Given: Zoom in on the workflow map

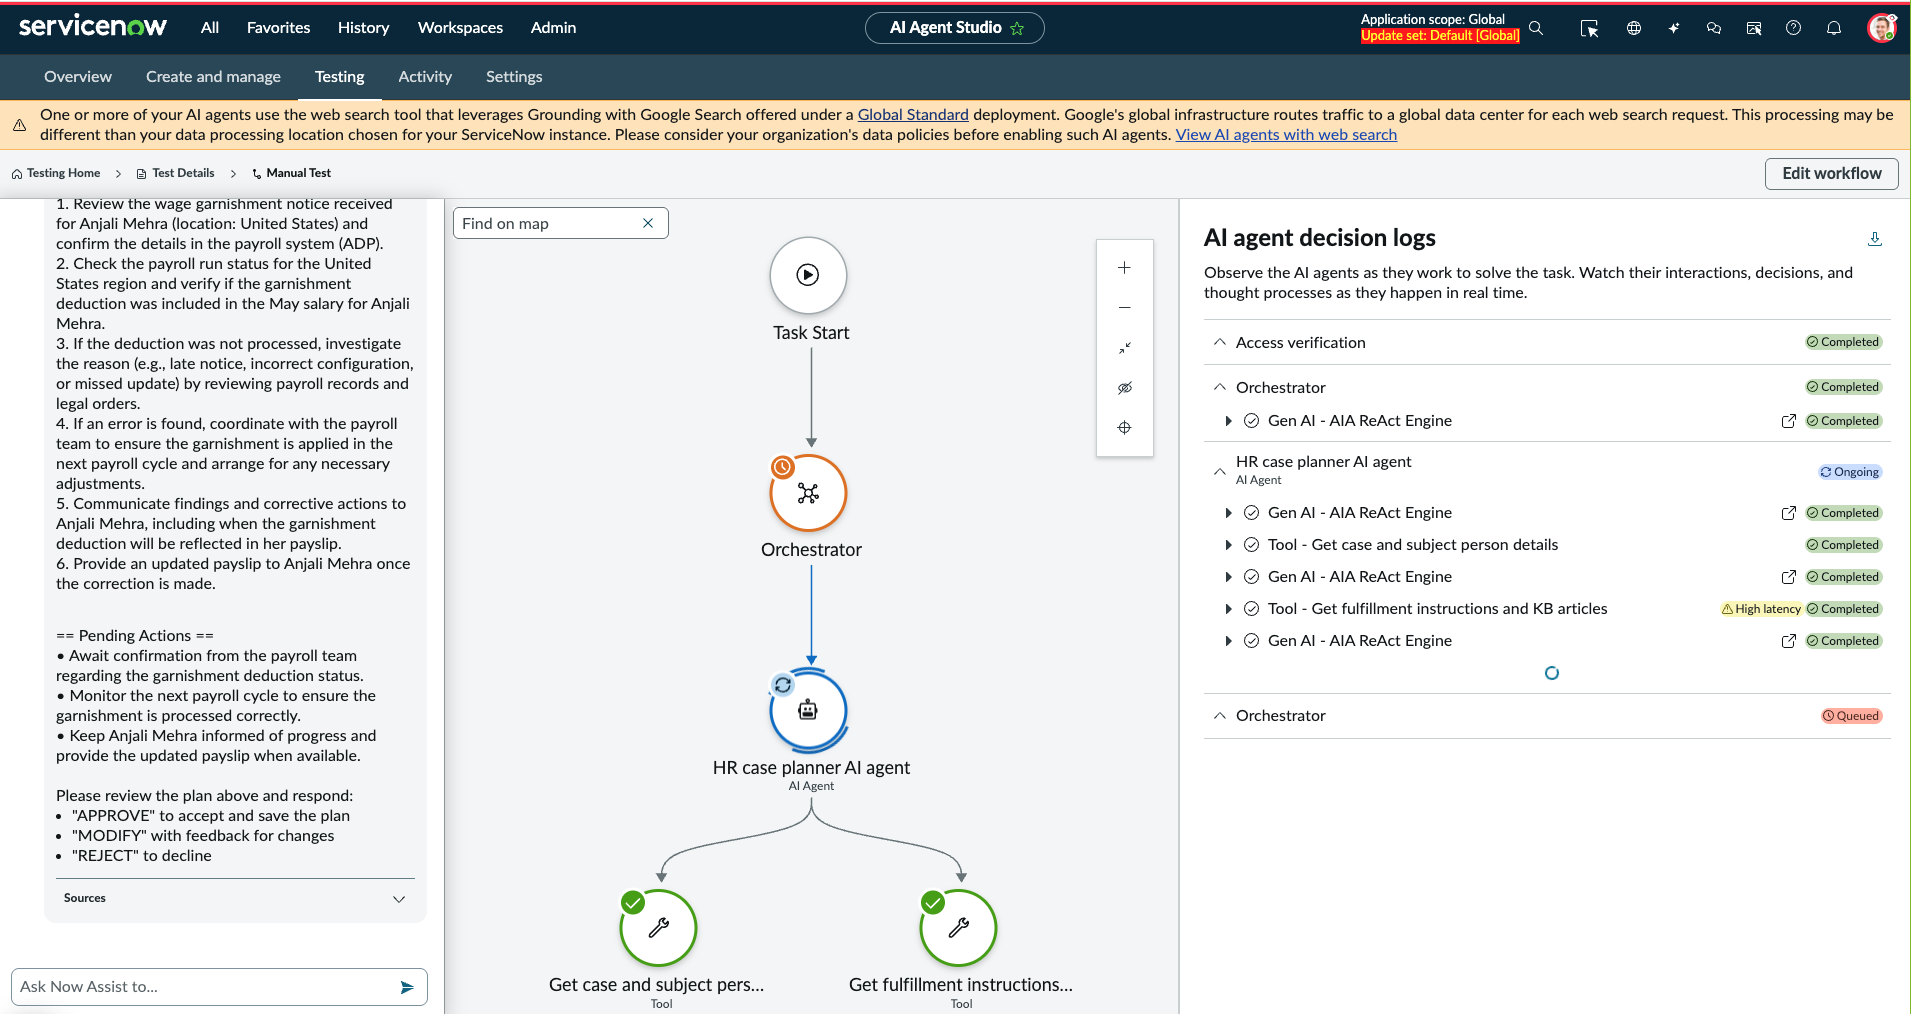Looking at the screenshot, I should click(1125, 268).
